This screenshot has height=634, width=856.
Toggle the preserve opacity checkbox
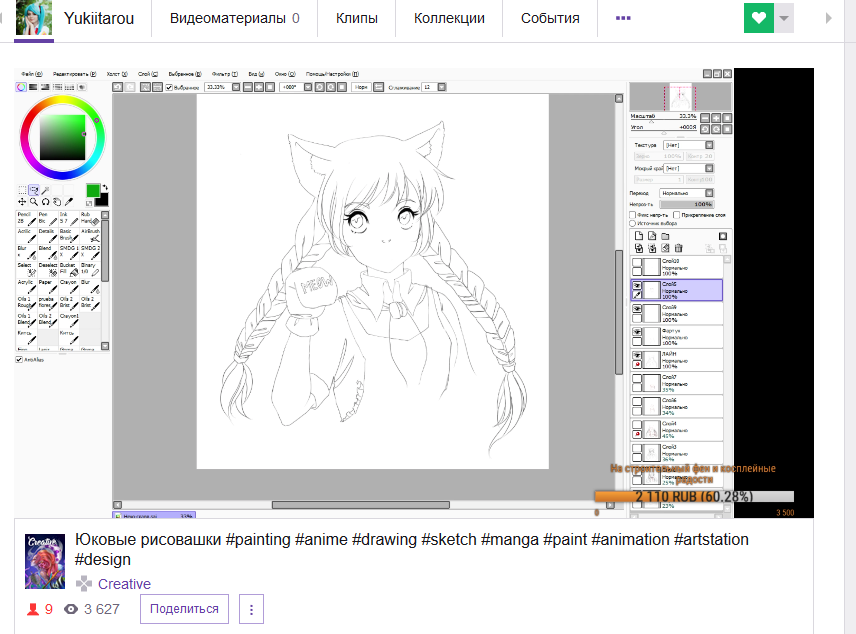(633, 215)
